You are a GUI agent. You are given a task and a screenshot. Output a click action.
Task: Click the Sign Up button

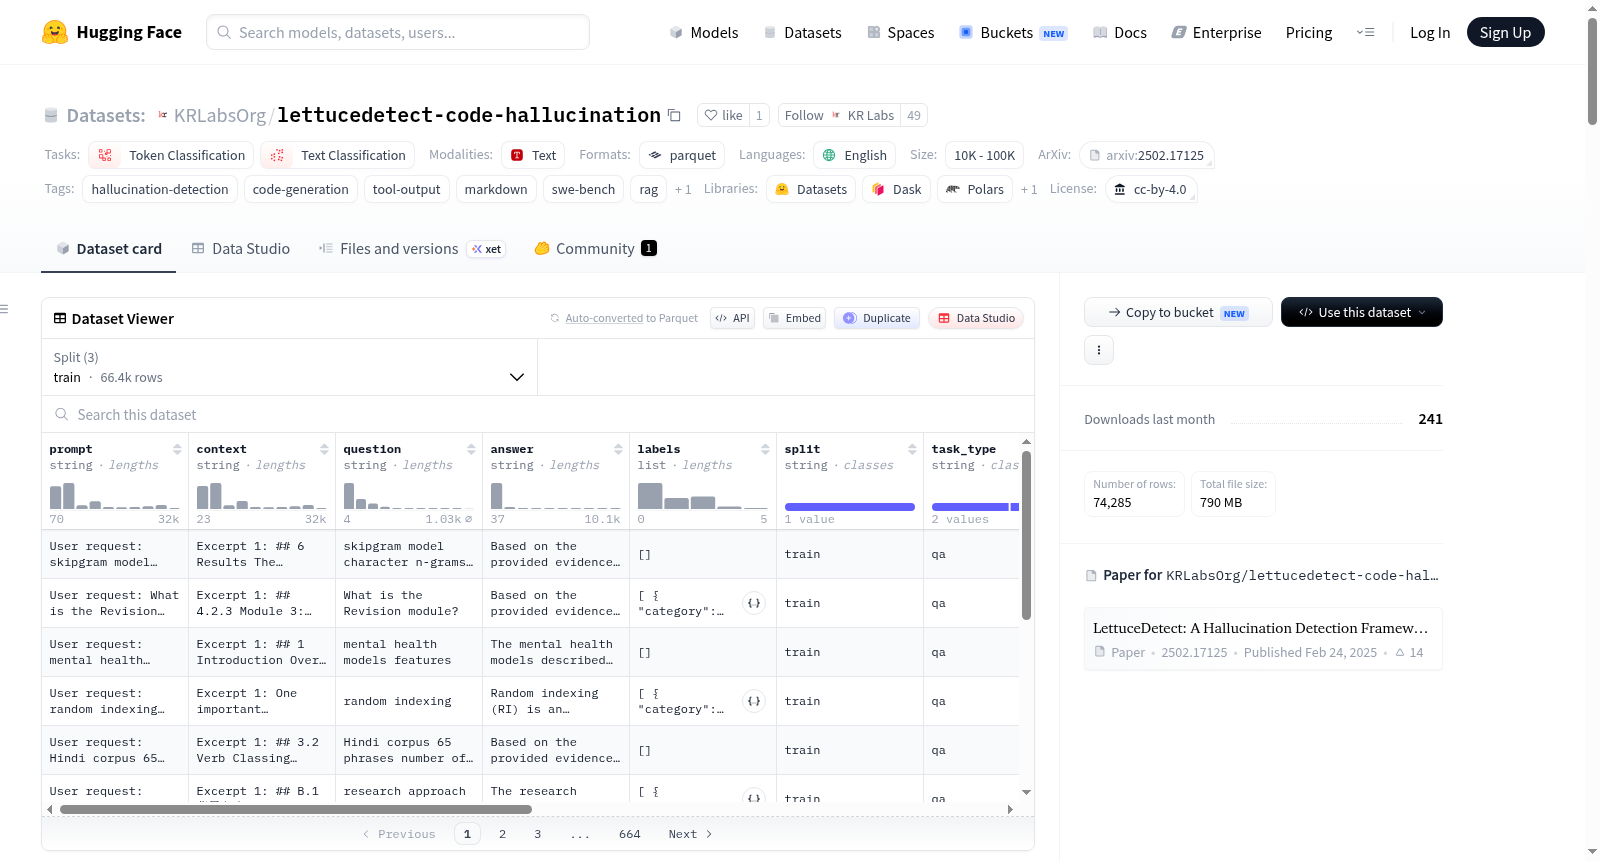coord(1505,32)
